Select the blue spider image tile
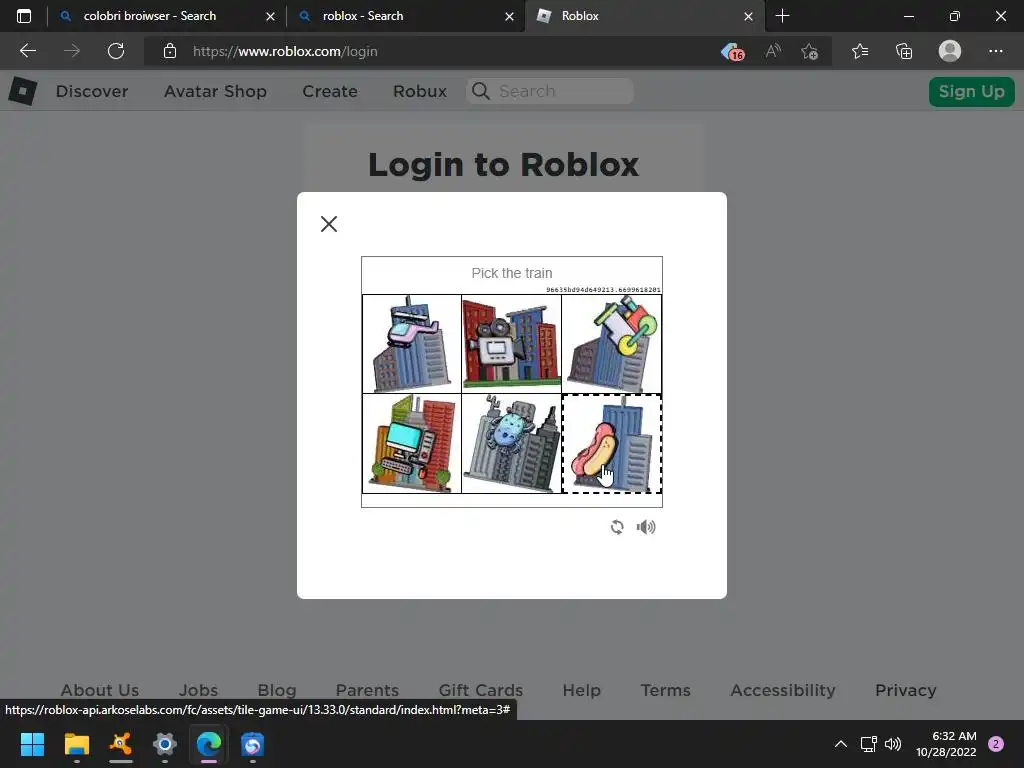The width and height of the screenshot is (1024, 768). 511,443
